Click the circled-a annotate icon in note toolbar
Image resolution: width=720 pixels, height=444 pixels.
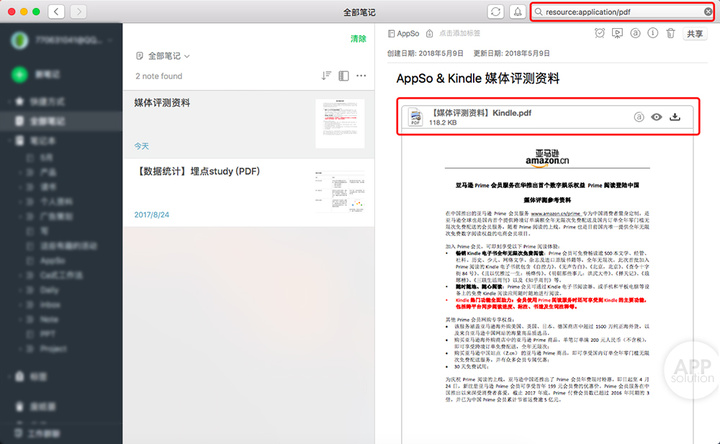tap(635, 33)
